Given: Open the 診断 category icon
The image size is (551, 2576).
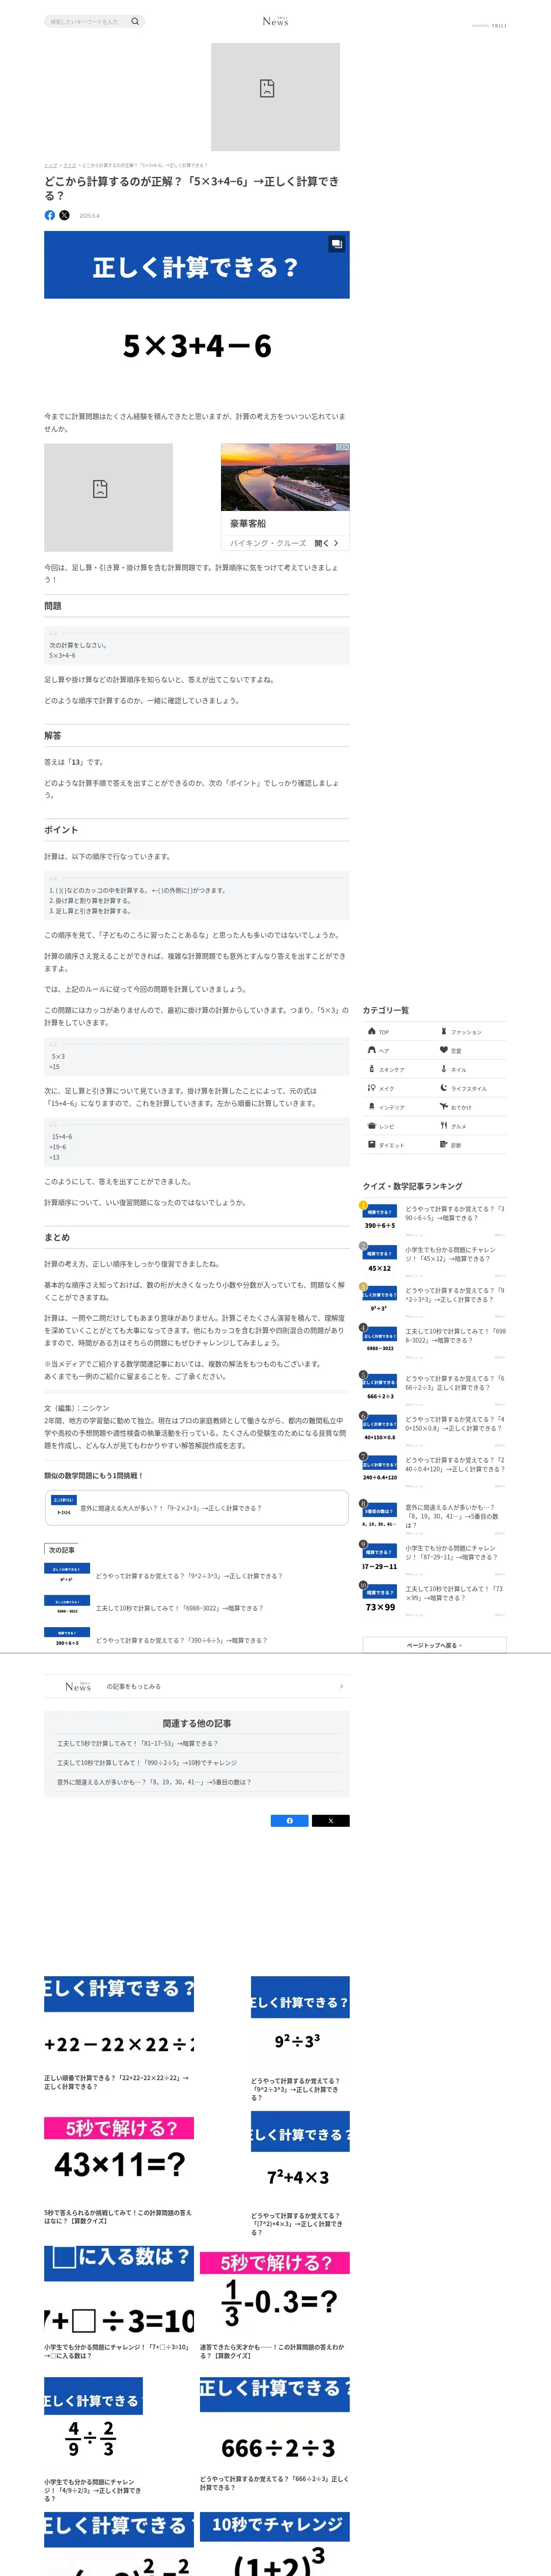Looking at the screenshot, I should tap(444, 1145).
